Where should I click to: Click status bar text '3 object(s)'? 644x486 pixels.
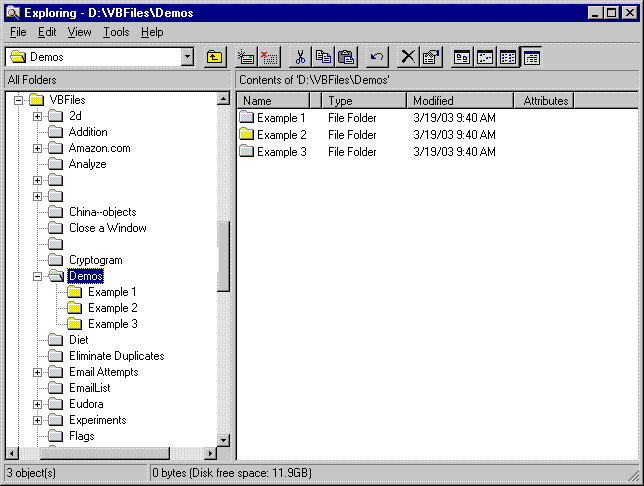[x=31, y=473]
